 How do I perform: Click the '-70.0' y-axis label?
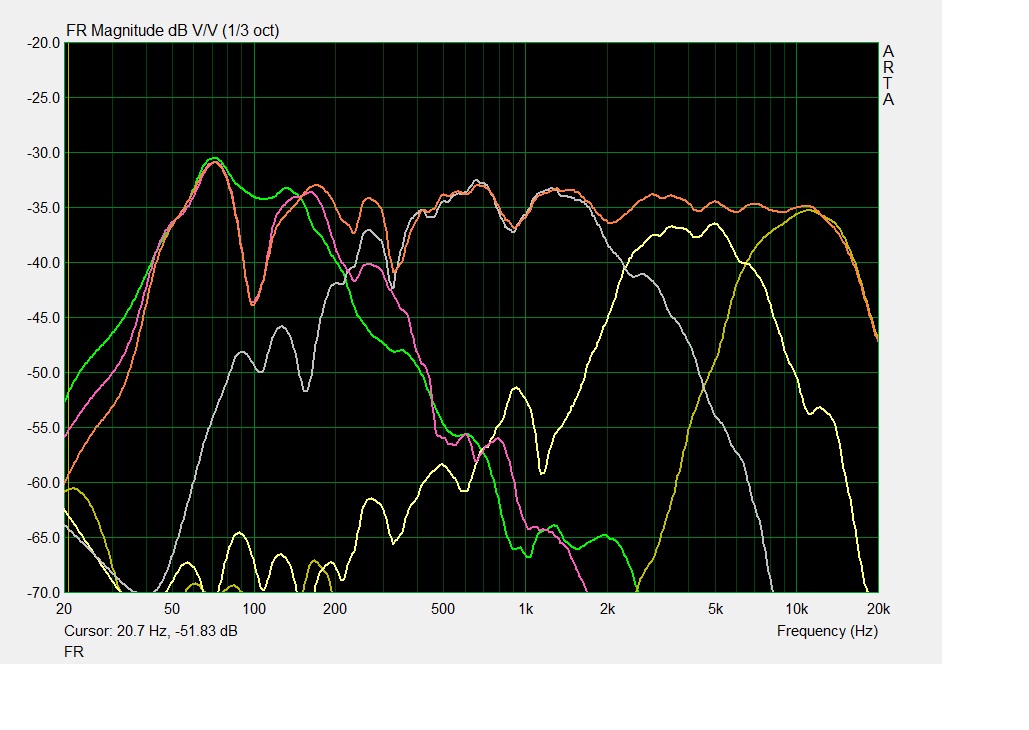pyautogui.click(x=43, y=593)
